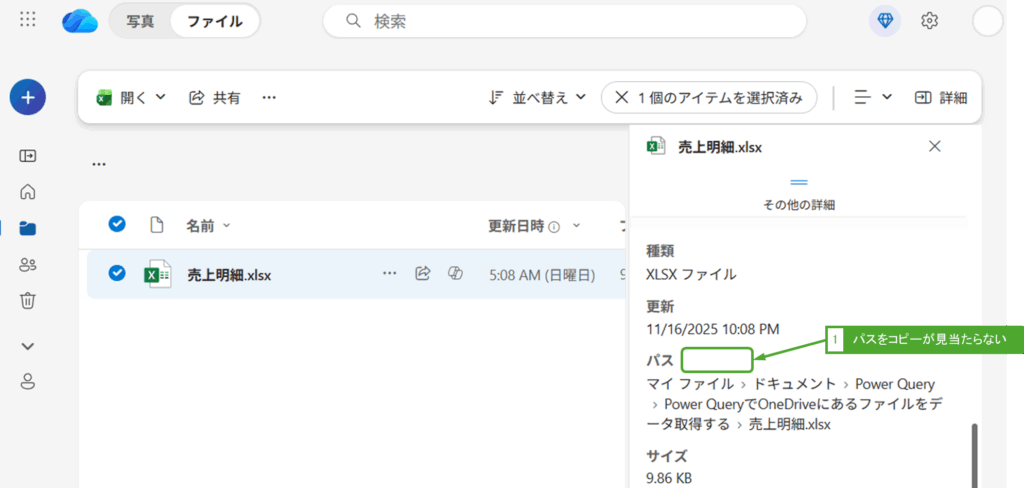Click the Copilot icon on 売上明細.xlsx row
Image resolution: width=1024 pixels, height=488 pixels.
(456, 274)
